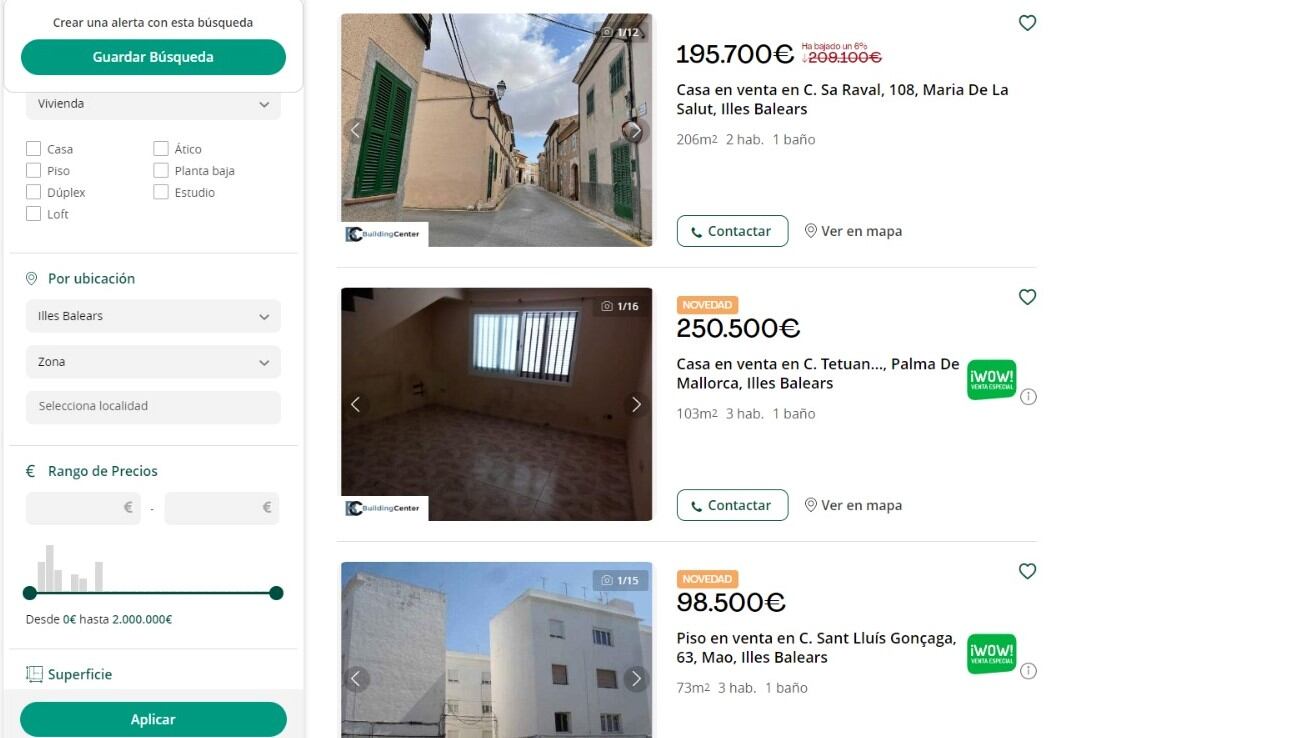The width and height of the screenshot is (1309, 738).
Task: Click the right handle of the price range slider
Action: [x=277, y=593]
